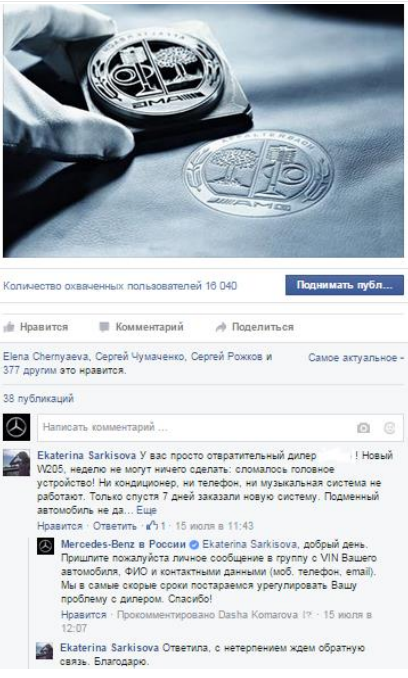Click the 15 июля в 11:43 timestamp
The image size is (408, 678).
pyautogui.click(x=214, y=526)
